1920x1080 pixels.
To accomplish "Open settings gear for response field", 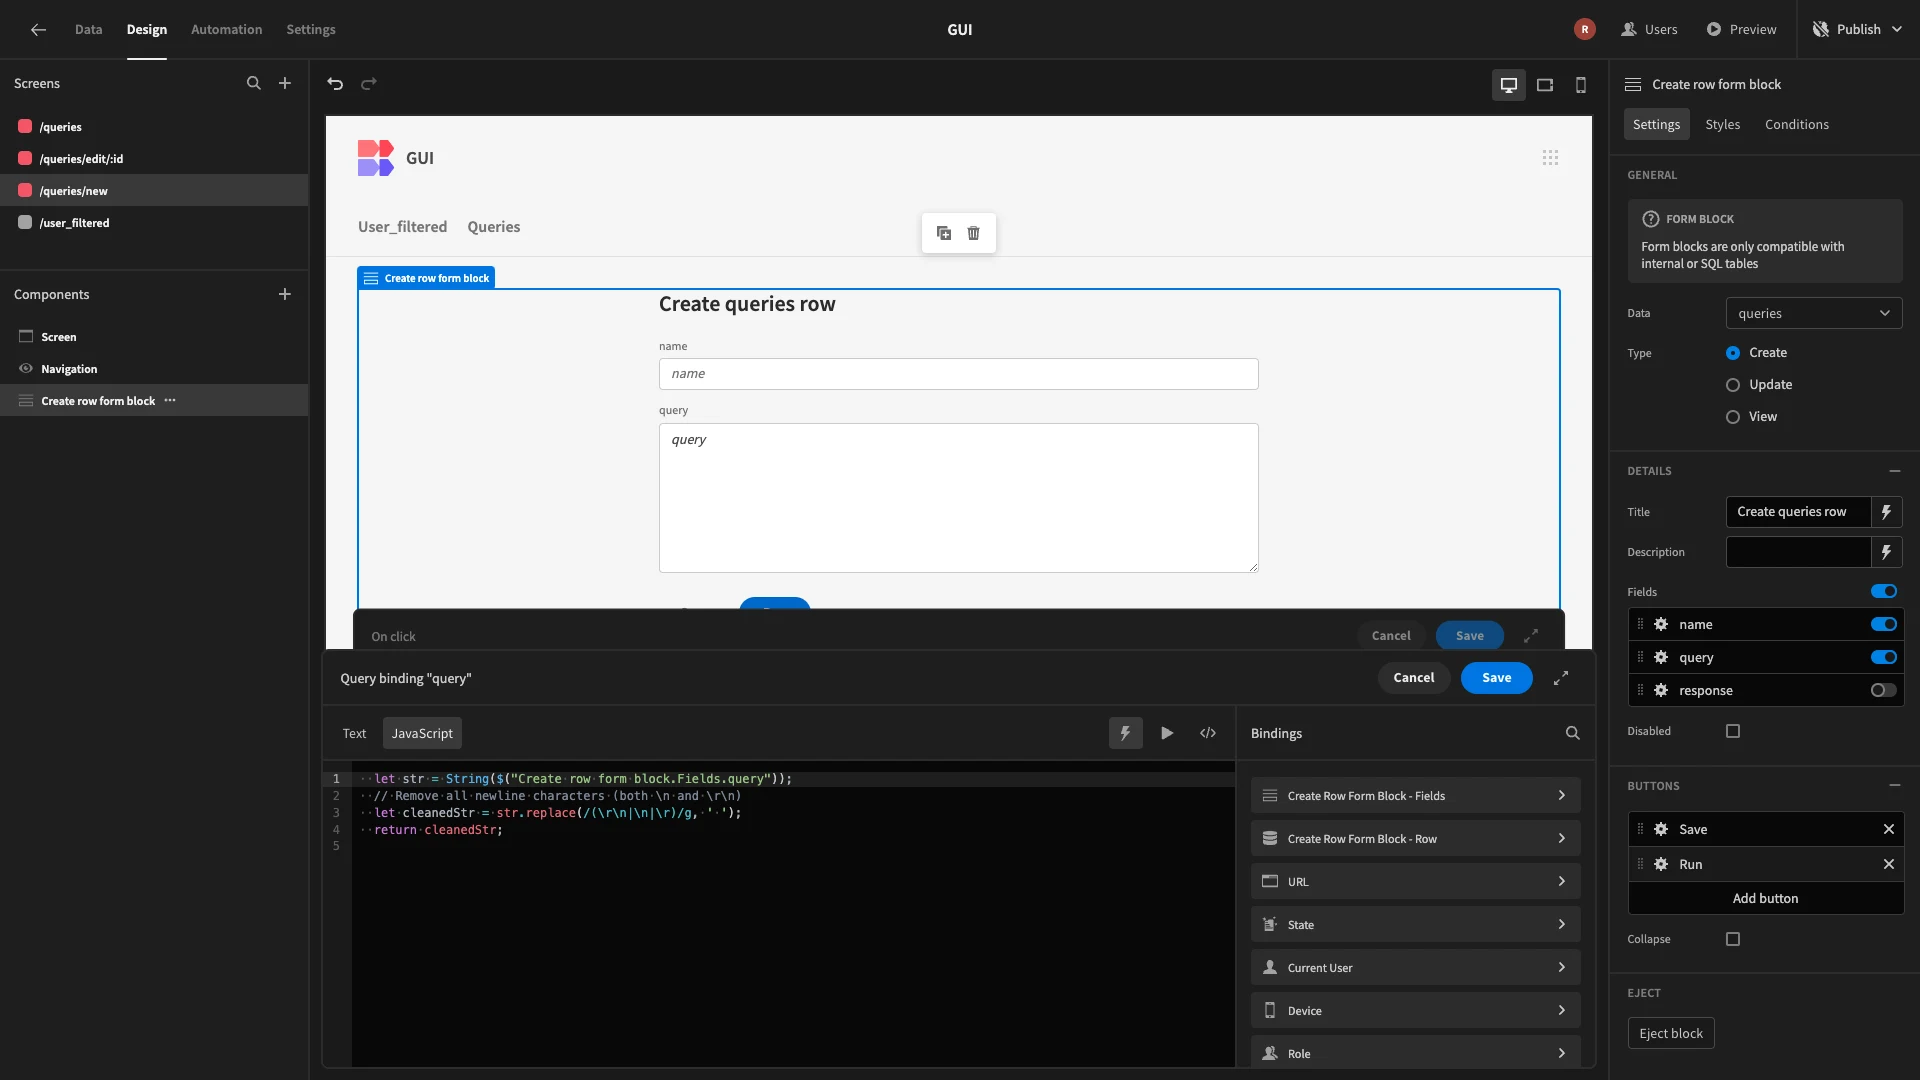I will coord(1661,690).
